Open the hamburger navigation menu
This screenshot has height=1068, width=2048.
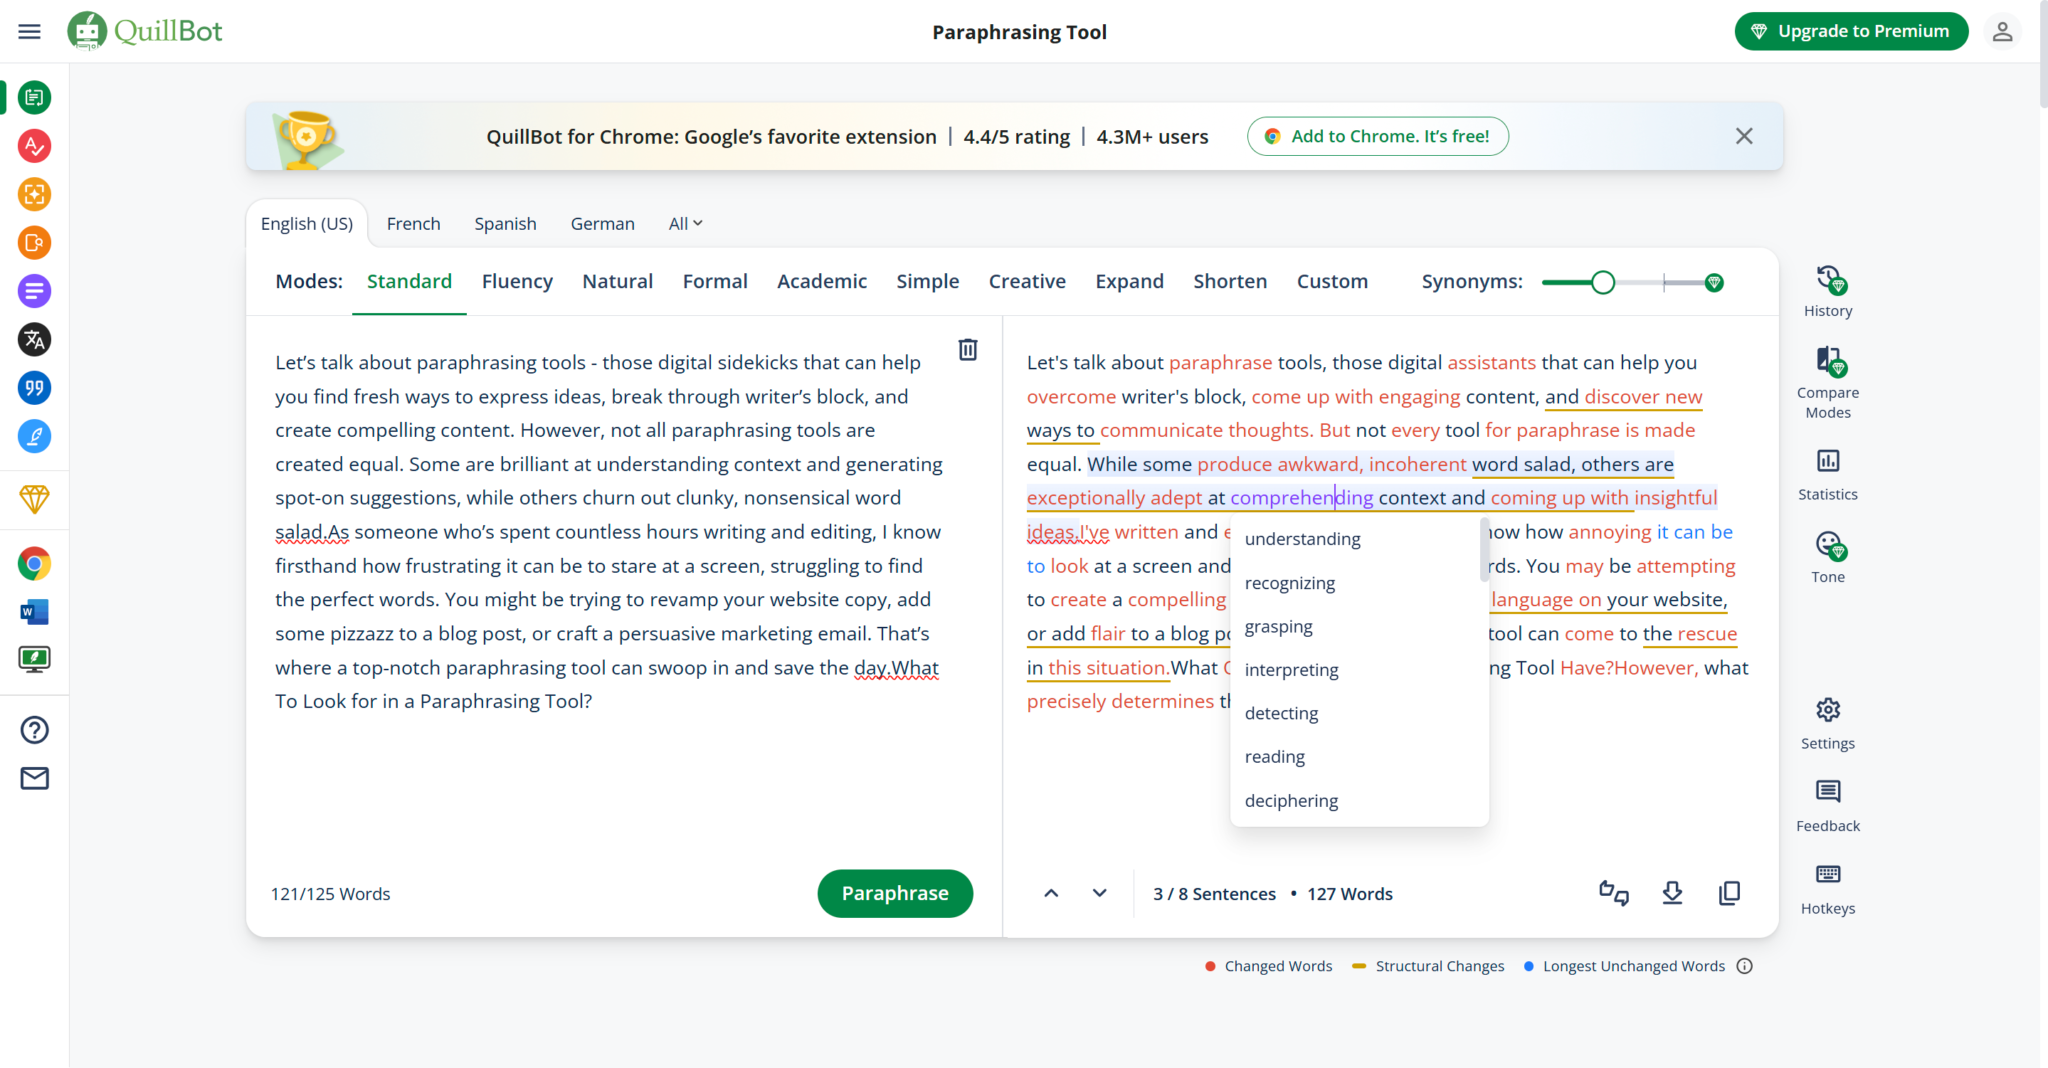[x=30, y=32]
